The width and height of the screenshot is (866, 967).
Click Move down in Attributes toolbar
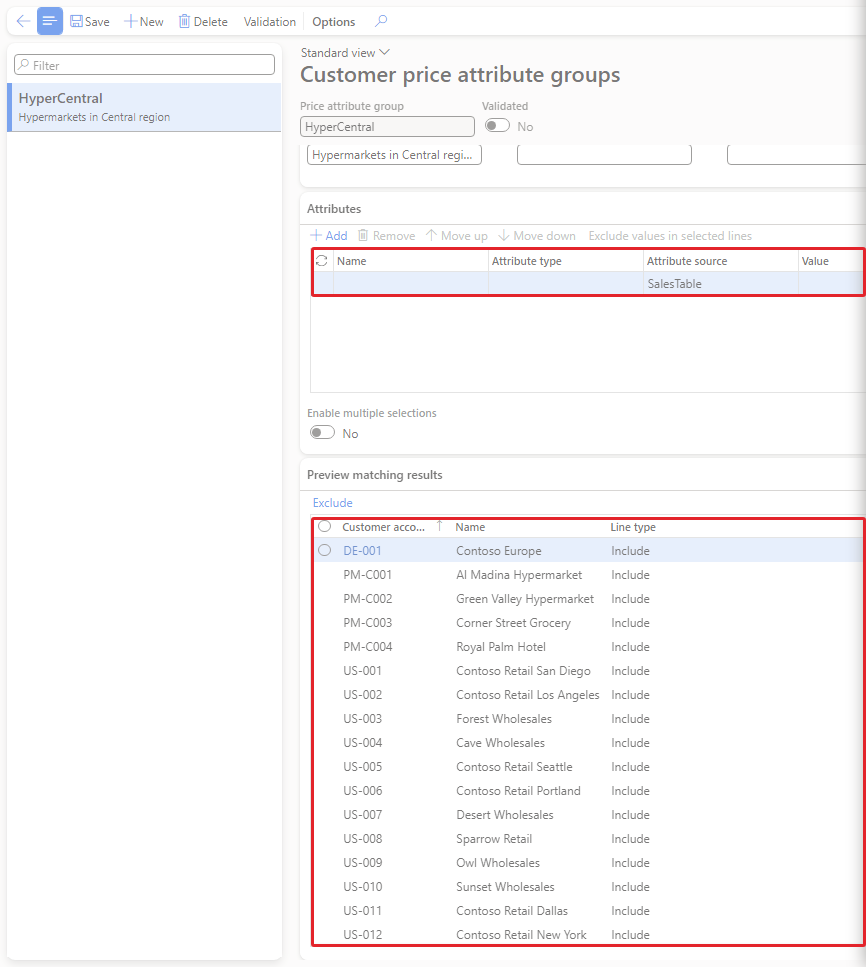pyautogui.click(x=537, y=236)
